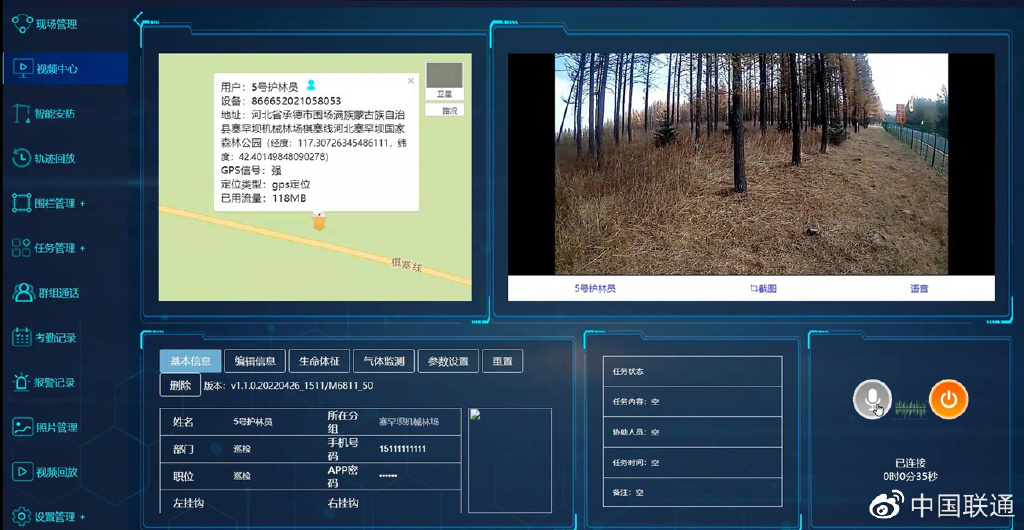Expand the 围栏管理 plus sign

tap(82, 204)
